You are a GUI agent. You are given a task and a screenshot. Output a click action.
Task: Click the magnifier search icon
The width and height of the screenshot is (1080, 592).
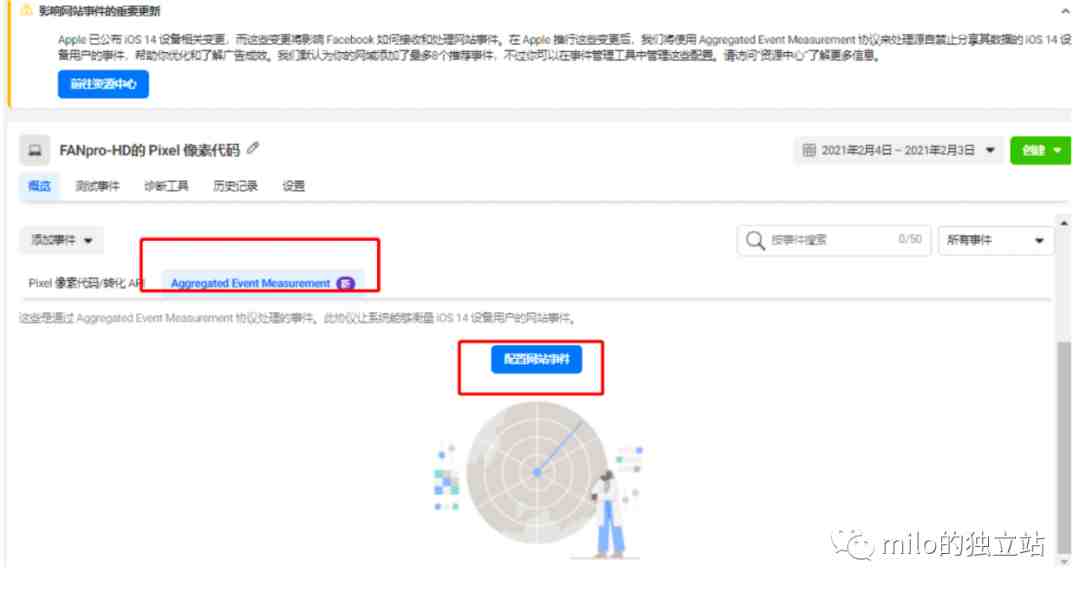tap(755, 241)
